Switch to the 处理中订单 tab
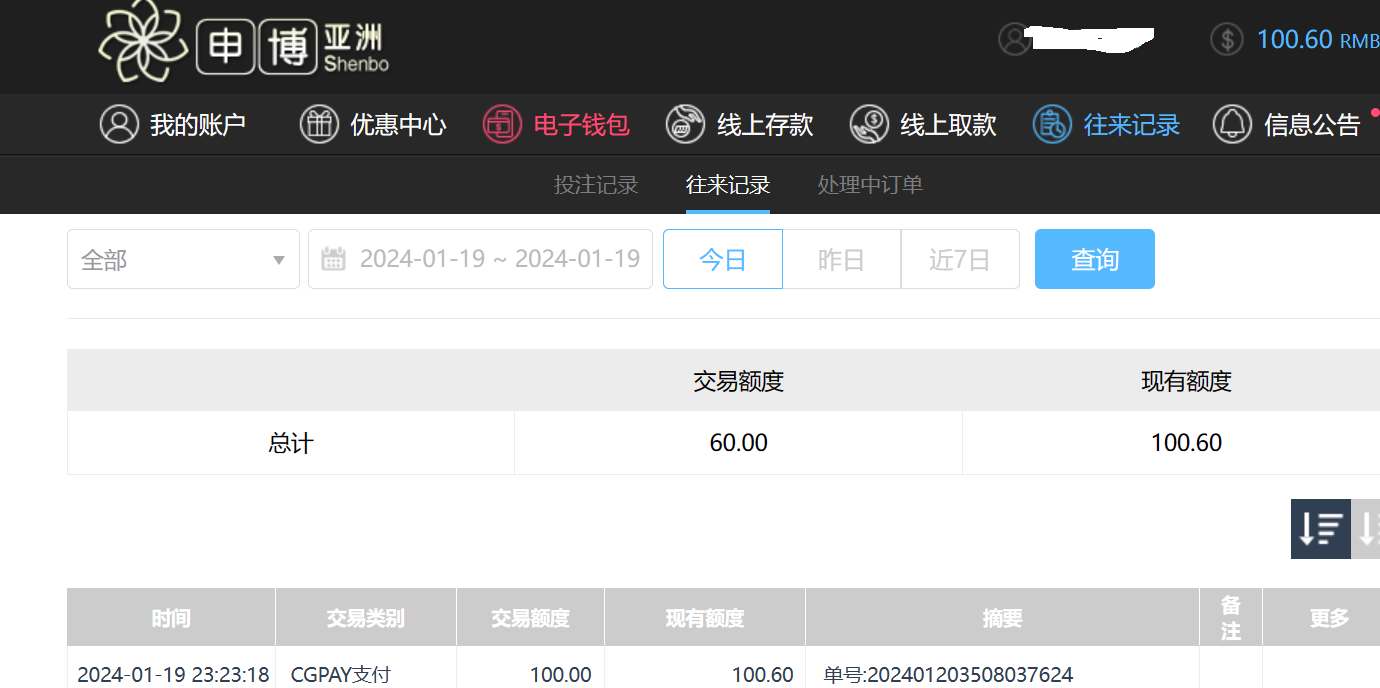1380x688 pixels. (870, 185)
